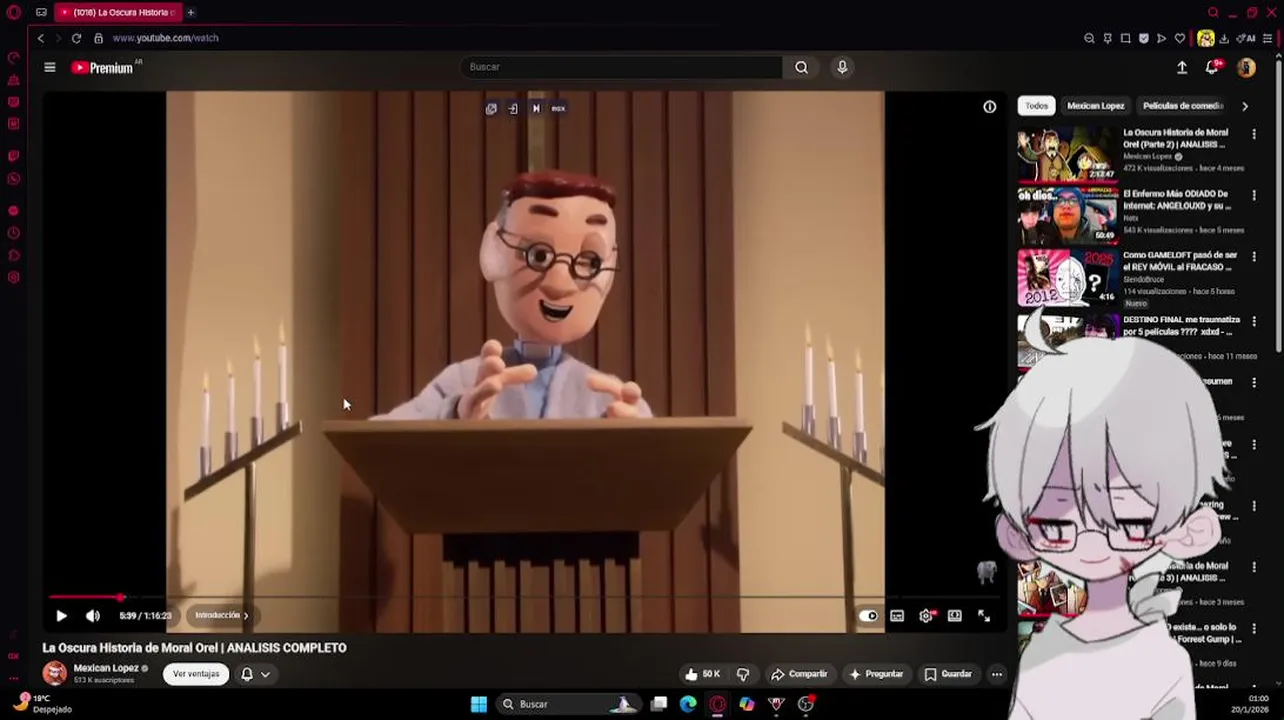Open the YouTube notifications bell
This screenshot has height=720, width=1284.
[1212, 67]
